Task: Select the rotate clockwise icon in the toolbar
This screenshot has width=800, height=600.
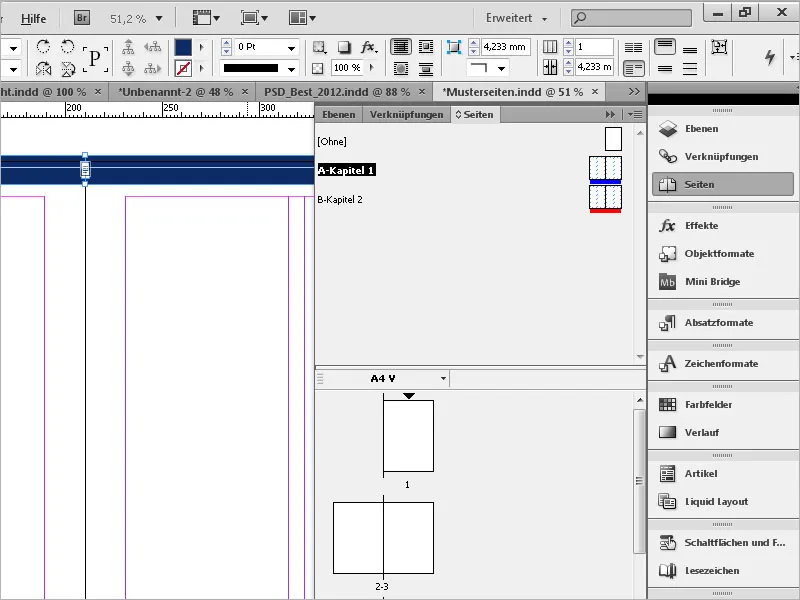Action: click(x=42, y=47)
